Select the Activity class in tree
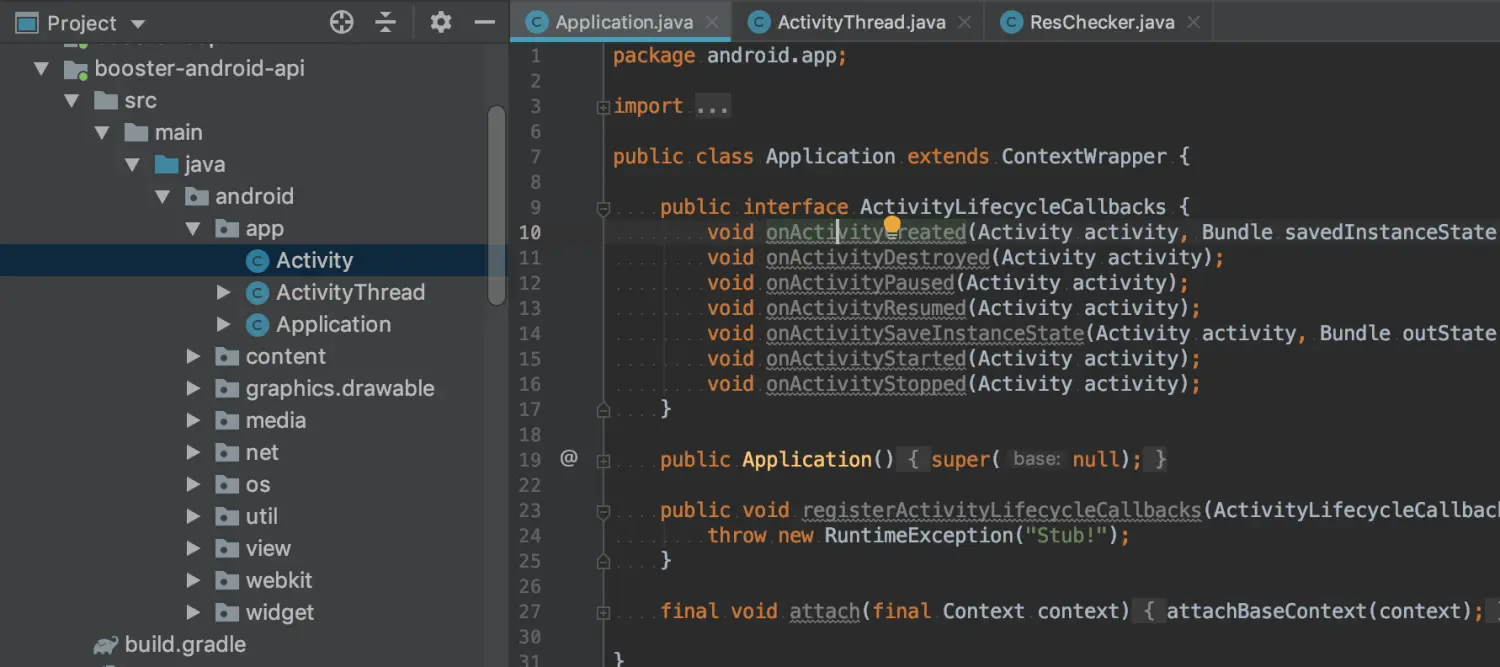The image size is (1500, 667). [x=315, y=261]
